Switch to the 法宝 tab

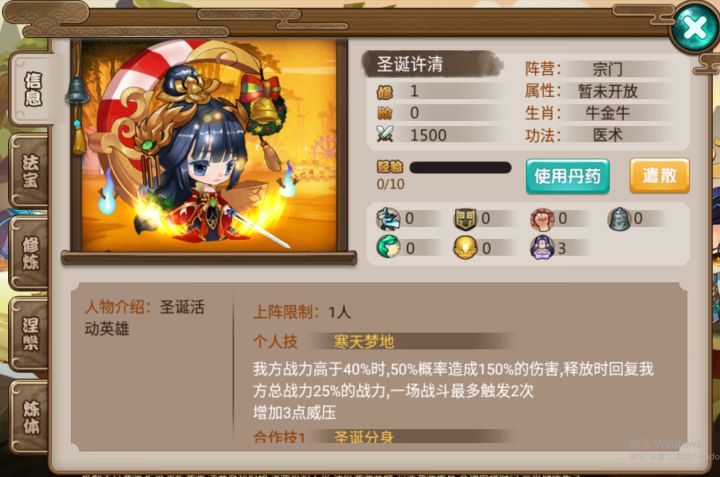click(x=30, y=171)
